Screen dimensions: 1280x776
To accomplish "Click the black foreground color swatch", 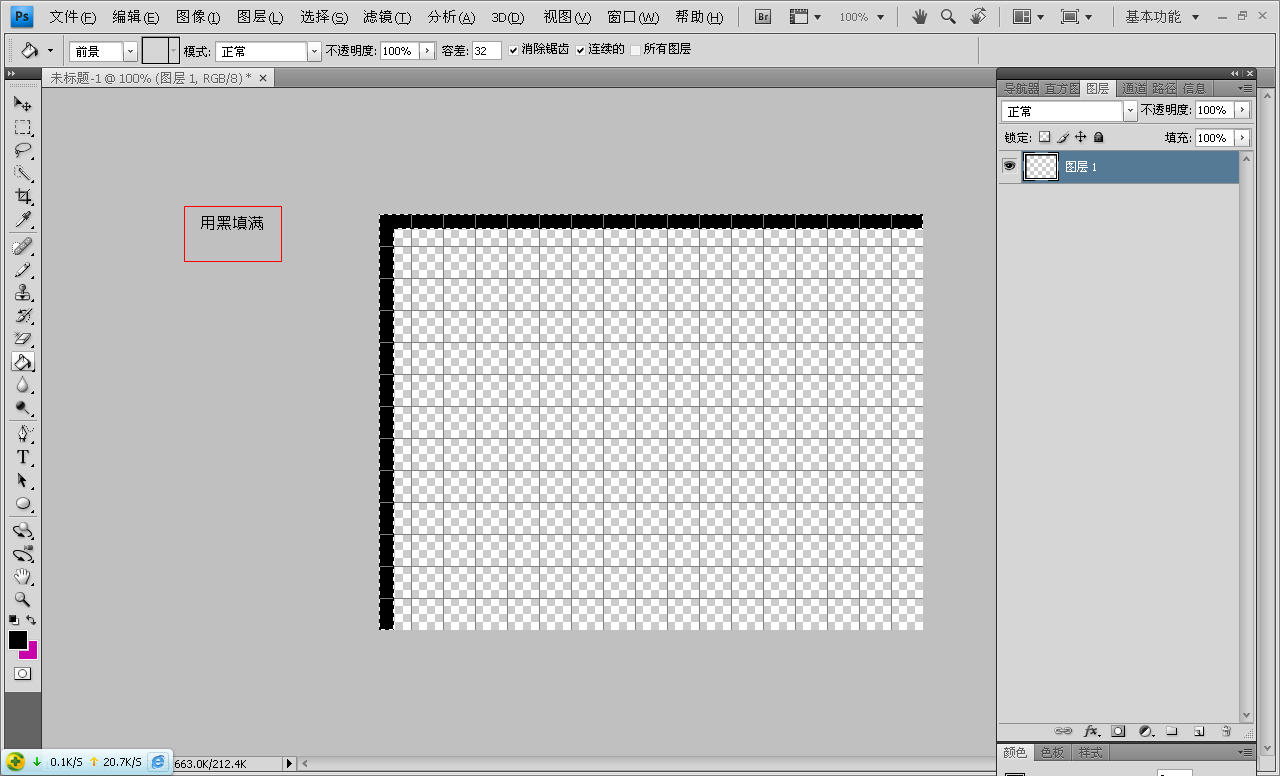I will tap(18, 639).
